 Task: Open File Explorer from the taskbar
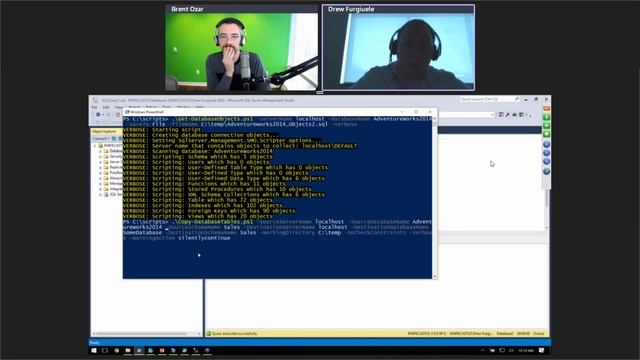[128, 350]
